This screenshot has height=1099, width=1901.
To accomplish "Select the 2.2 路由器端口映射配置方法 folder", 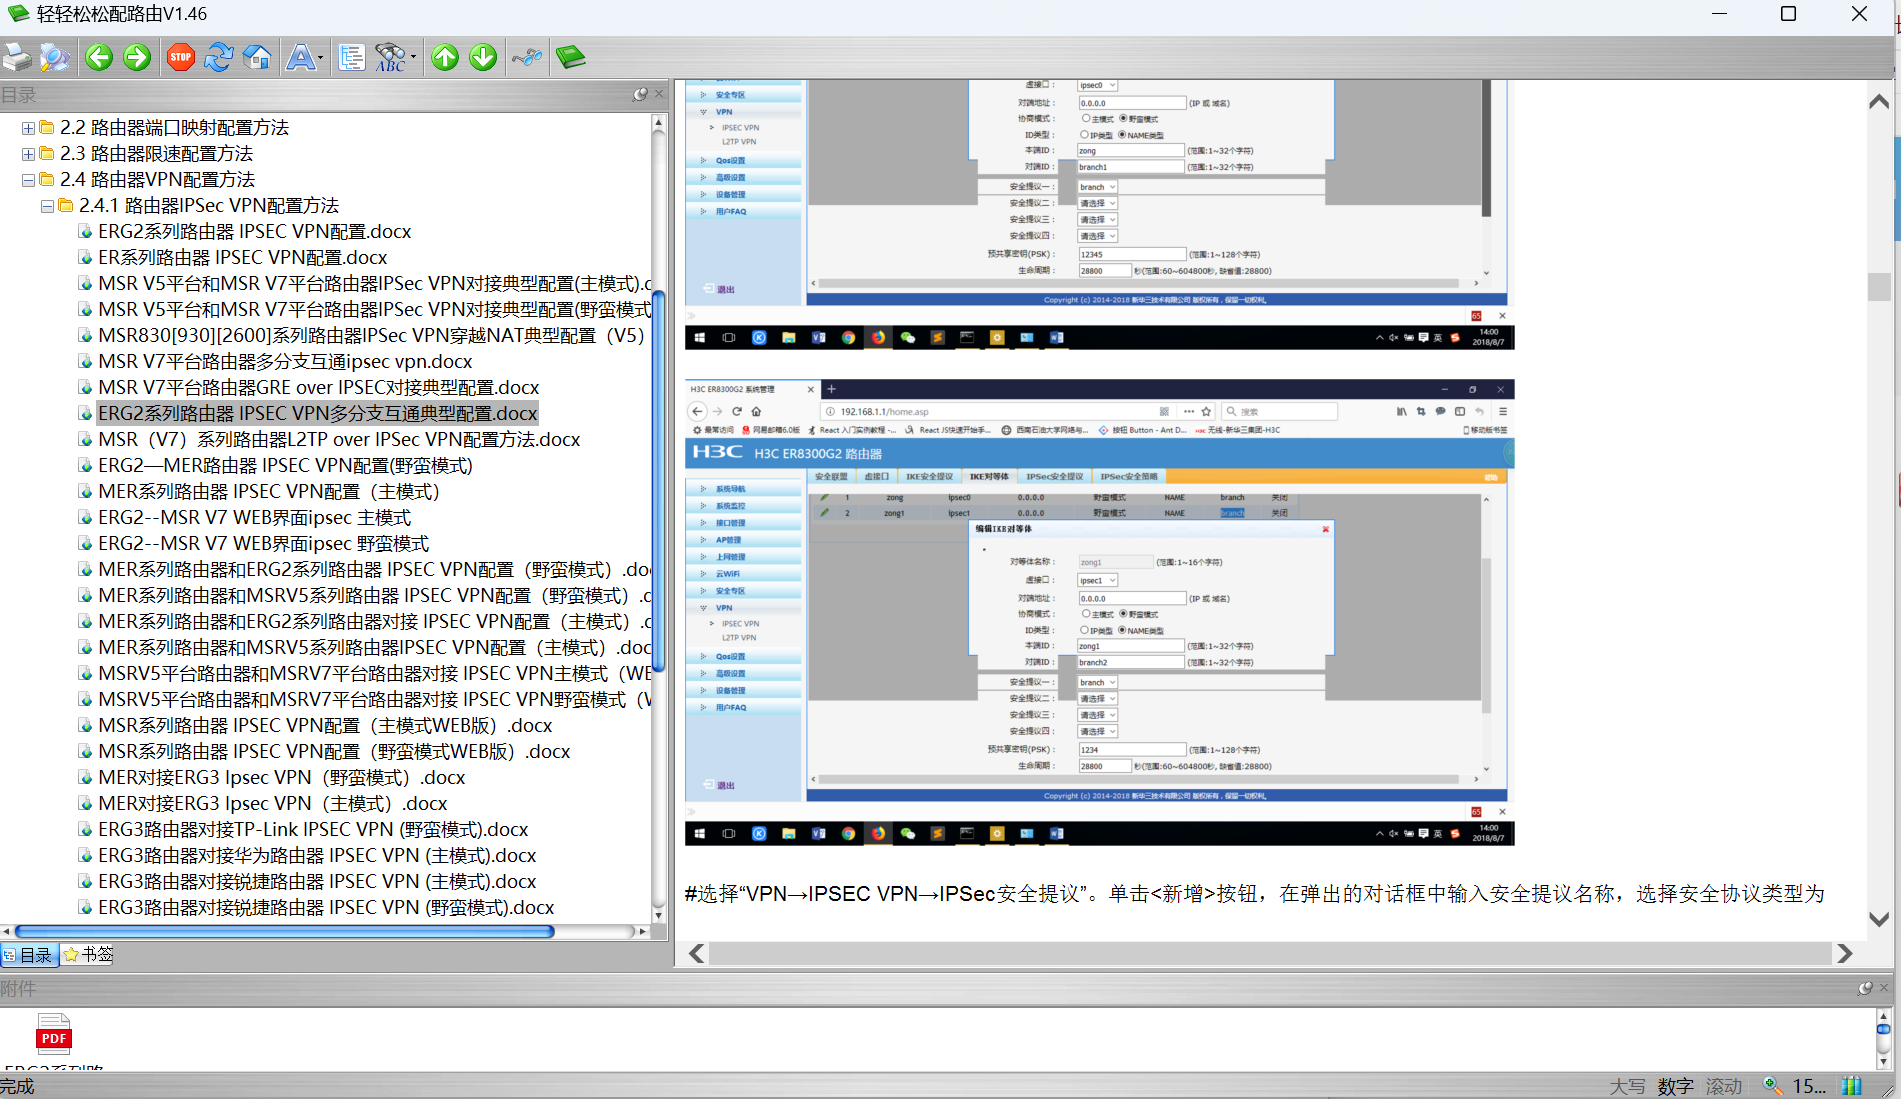I will [x=174, y=128].
